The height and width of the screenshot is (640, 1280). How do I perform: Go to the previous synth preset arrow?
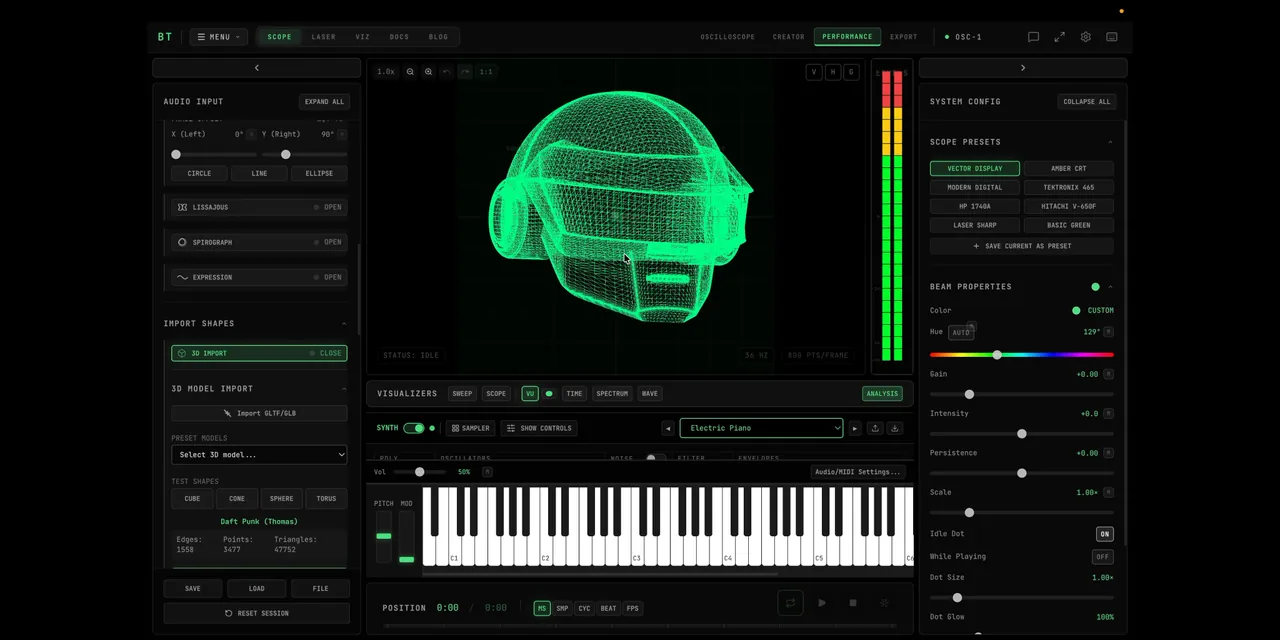(x=668, y=428)
